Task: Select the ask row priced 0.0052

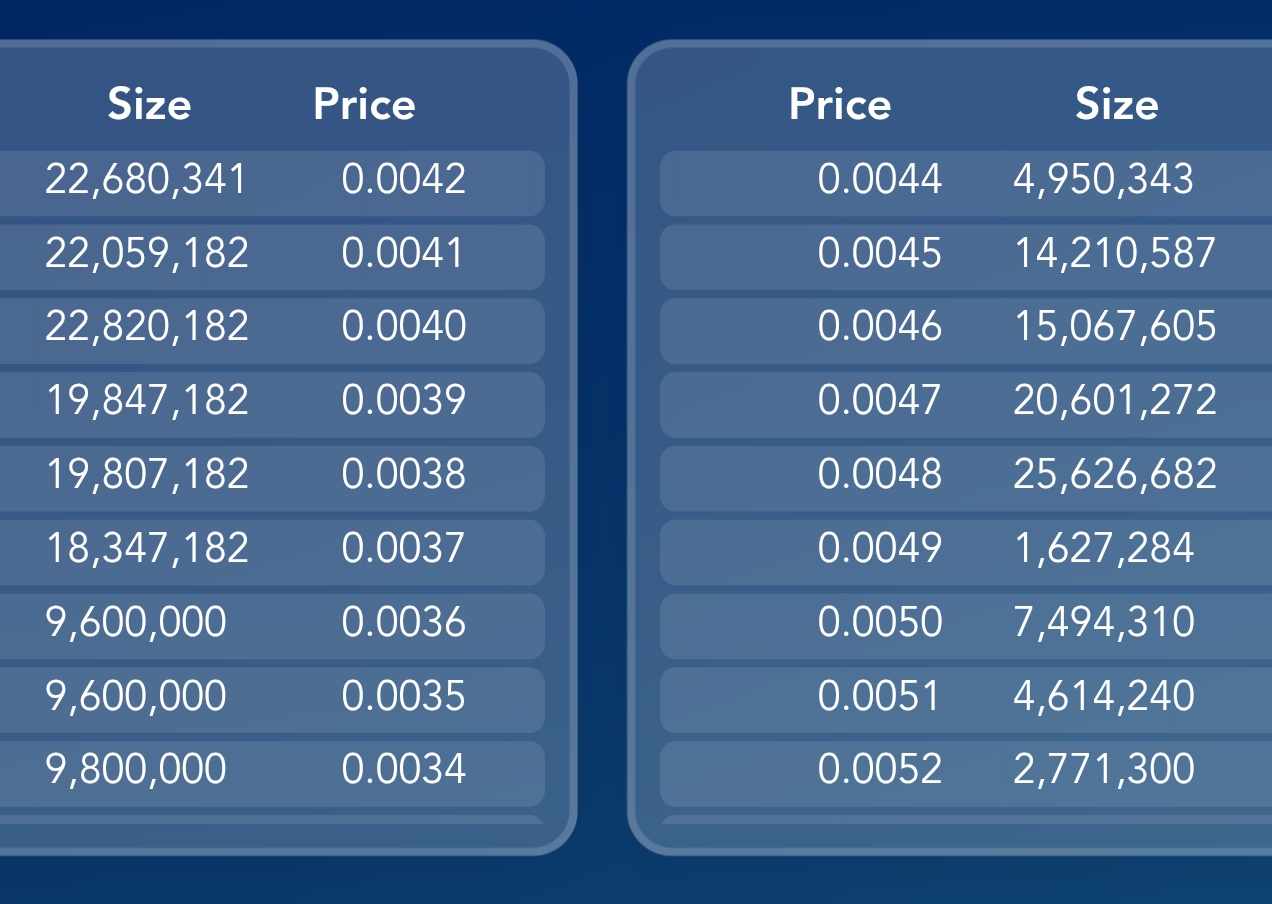Action: [966, 774]
